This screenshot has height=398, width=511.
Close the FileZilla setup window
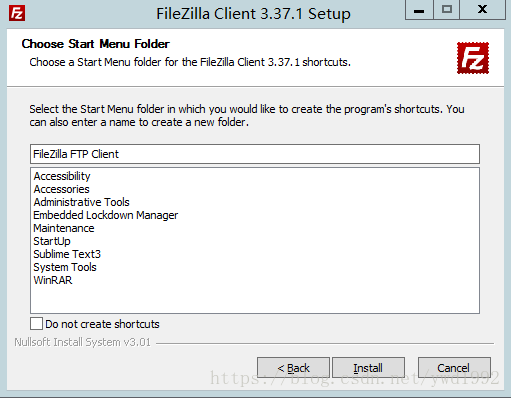pos(482,10)
